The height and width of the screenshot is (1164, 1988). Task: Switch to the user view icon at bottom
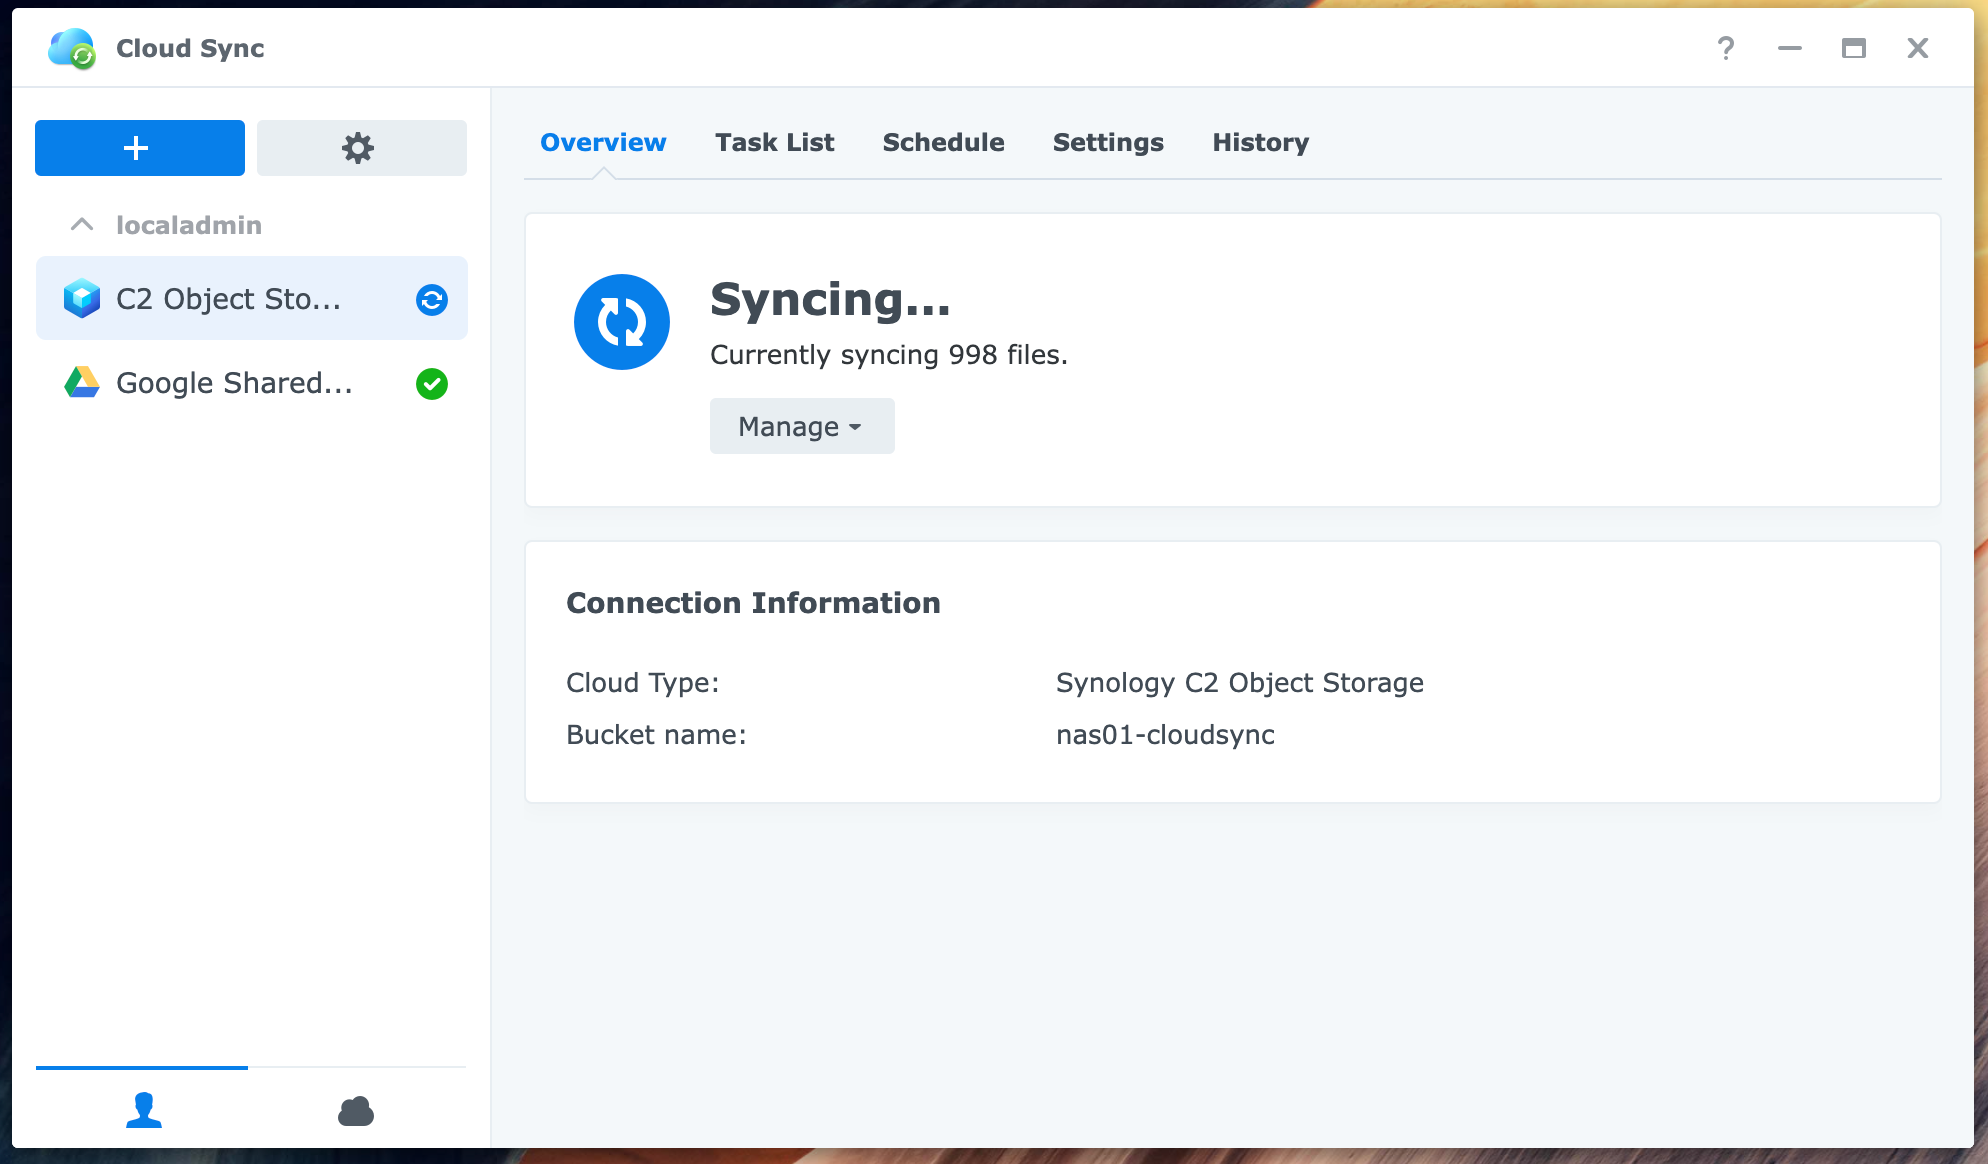click(143, 1110)
